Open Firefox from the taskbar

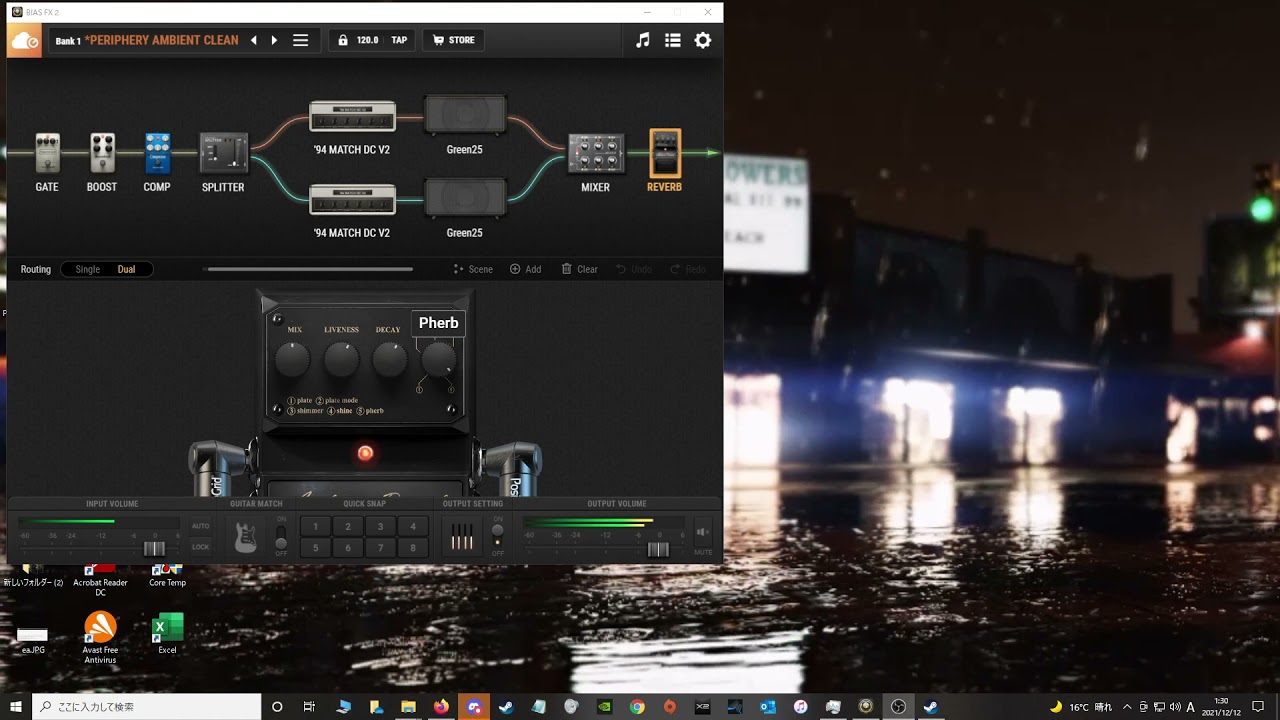tap(441, 707)
